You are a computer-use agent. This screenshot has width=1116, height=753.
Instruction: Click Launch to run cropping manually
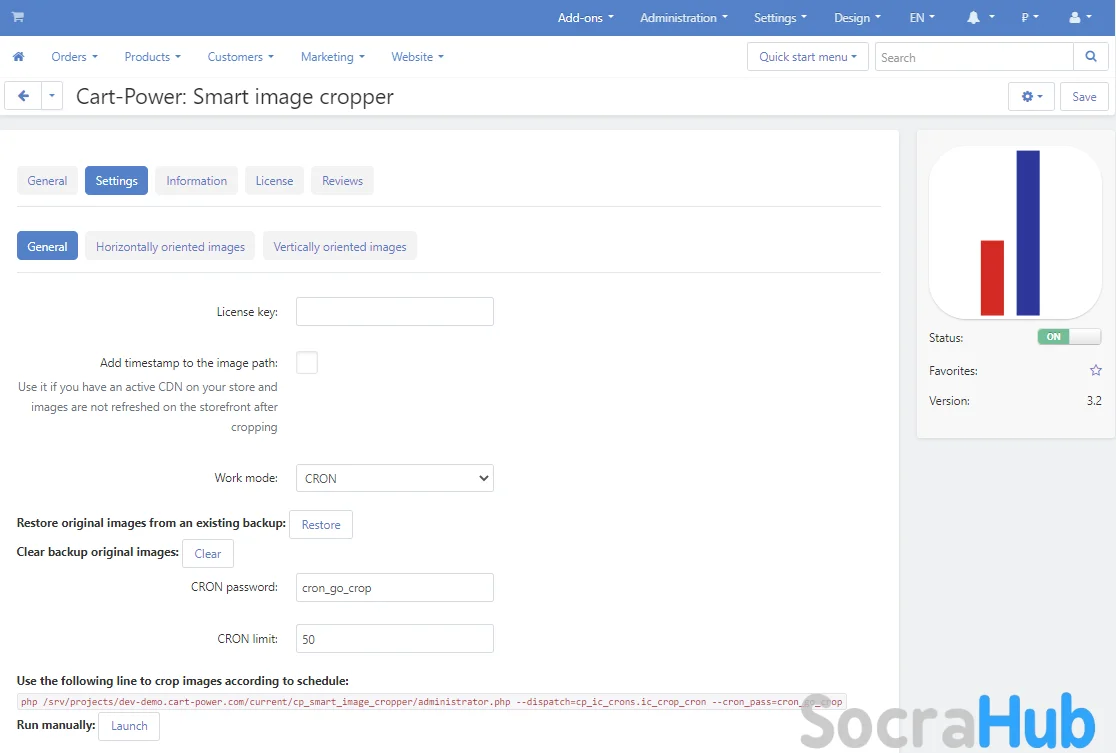click(129, 726)
